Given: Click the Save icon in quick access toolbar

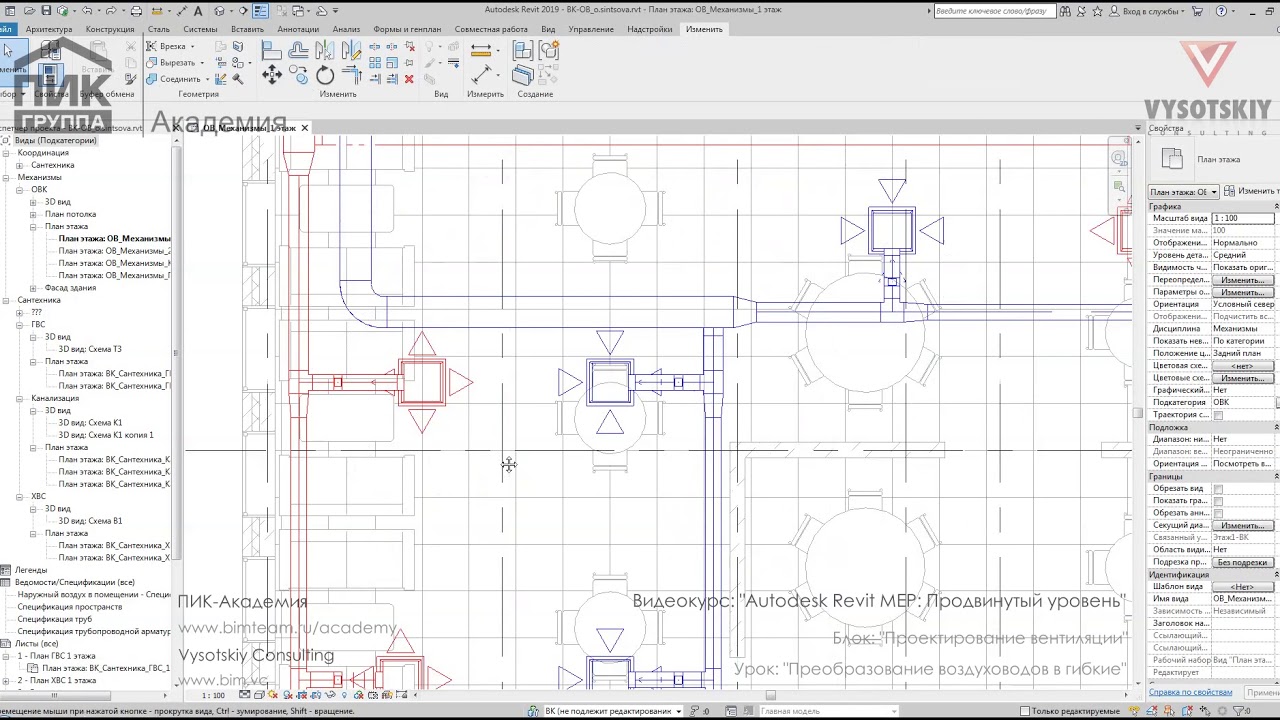Looking at the screenshot, I should (46, 11).
